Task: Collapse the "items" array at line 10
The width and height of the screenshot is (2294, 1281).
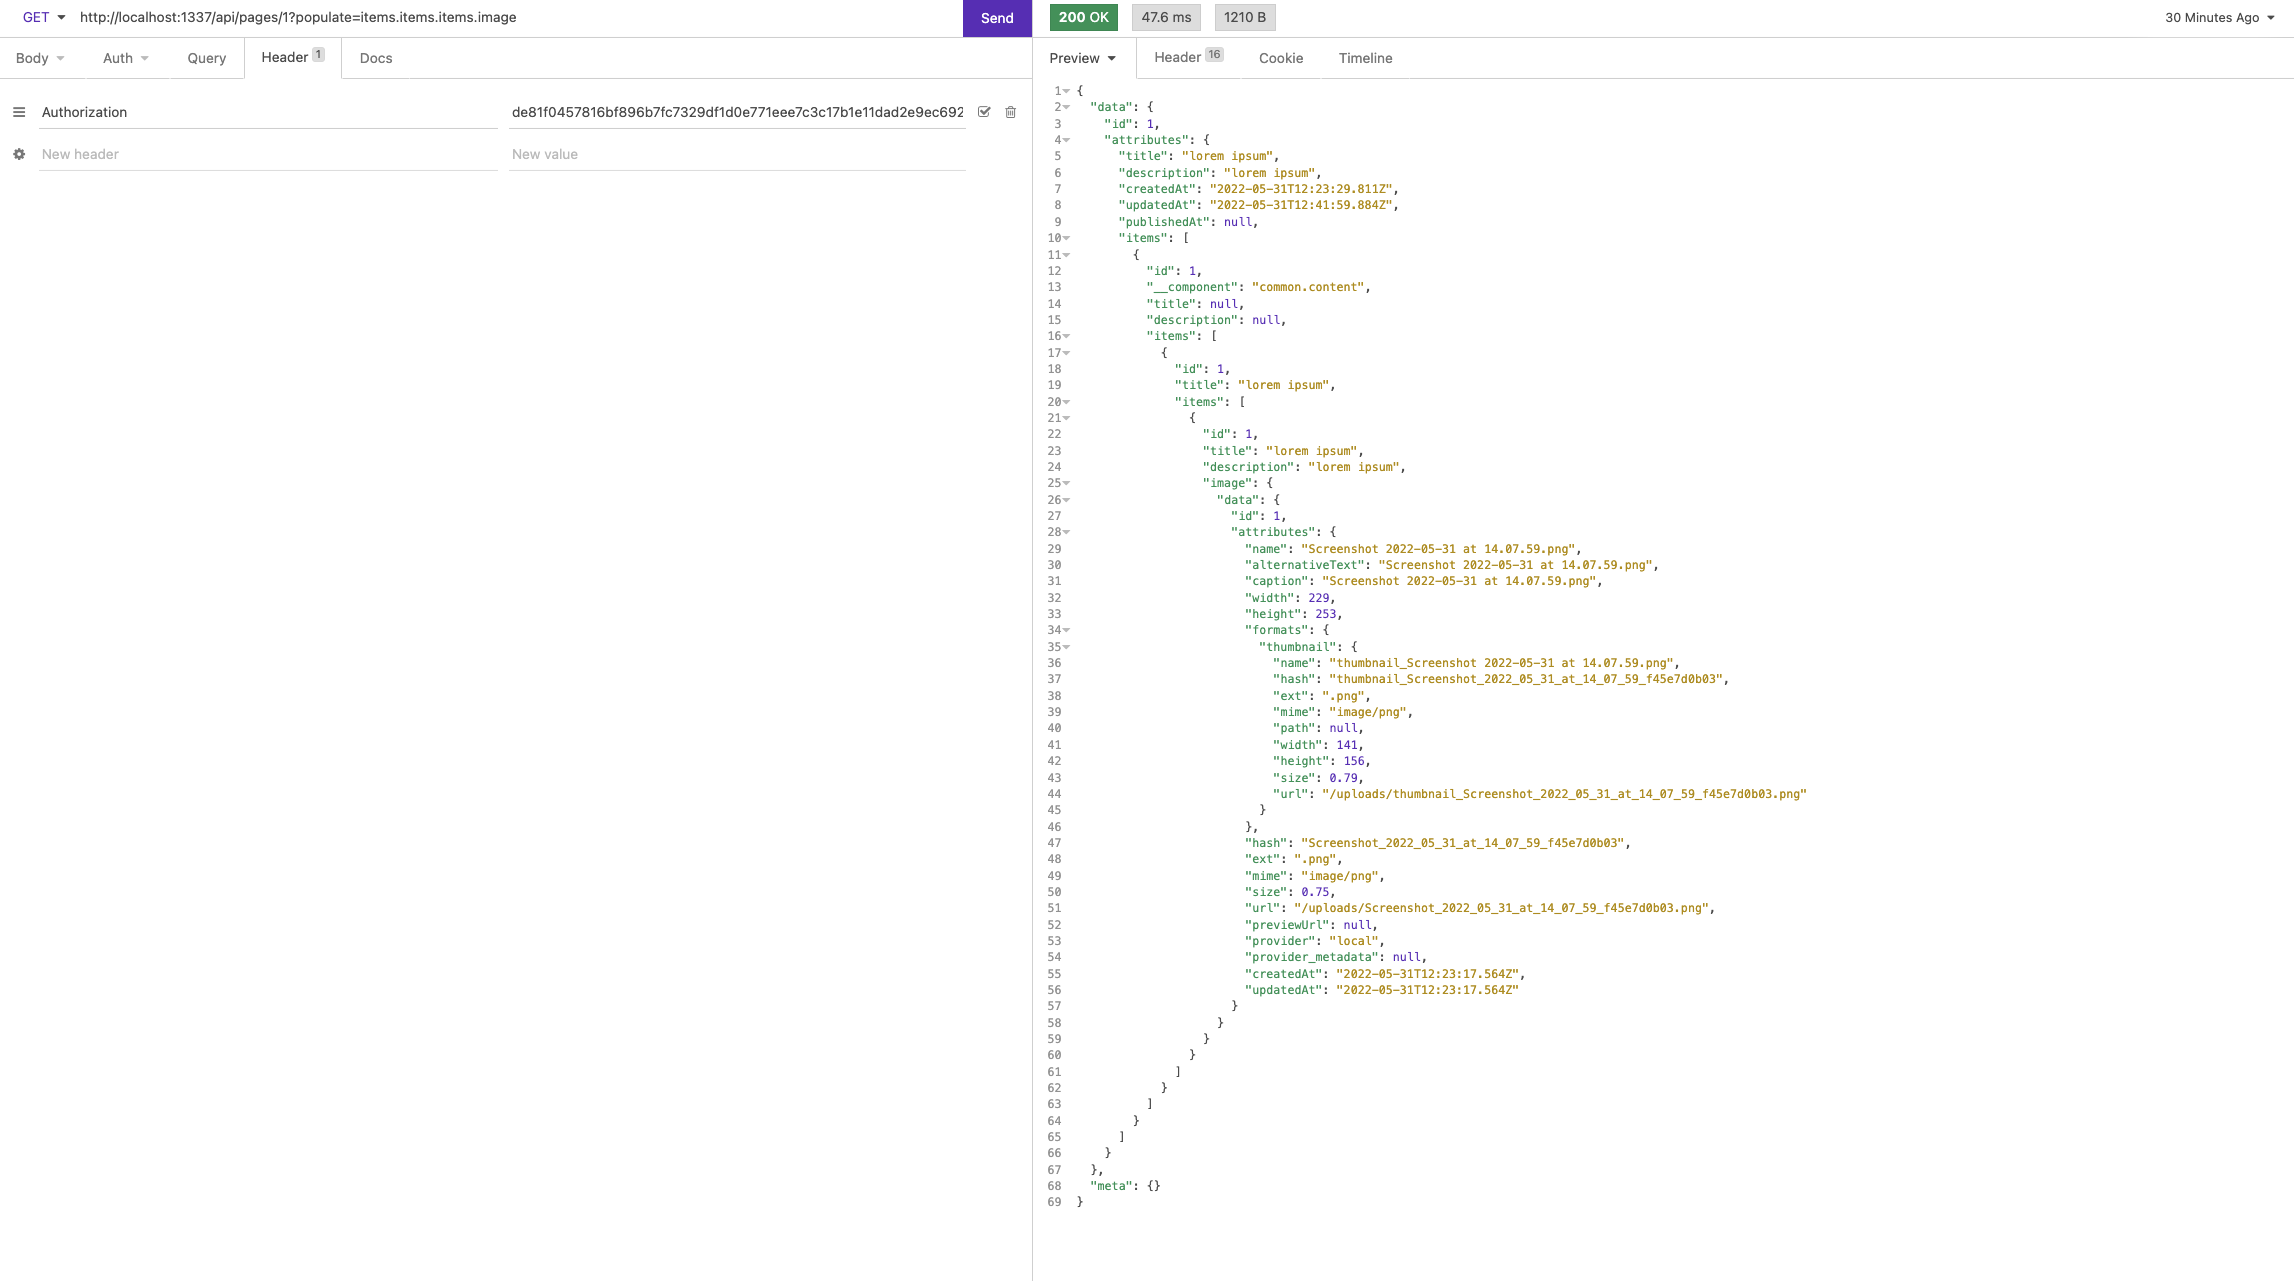Action: point(1067,238)
